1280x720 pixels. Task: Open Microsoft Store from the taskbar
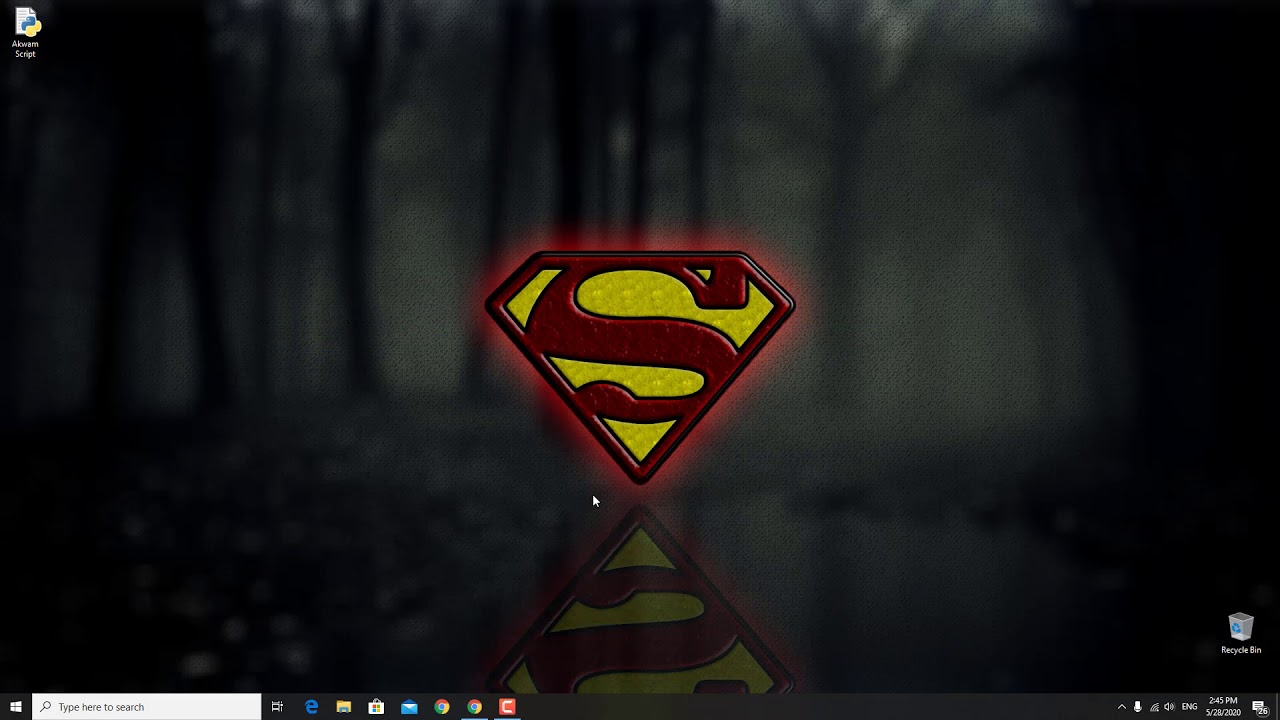point(376,707)
